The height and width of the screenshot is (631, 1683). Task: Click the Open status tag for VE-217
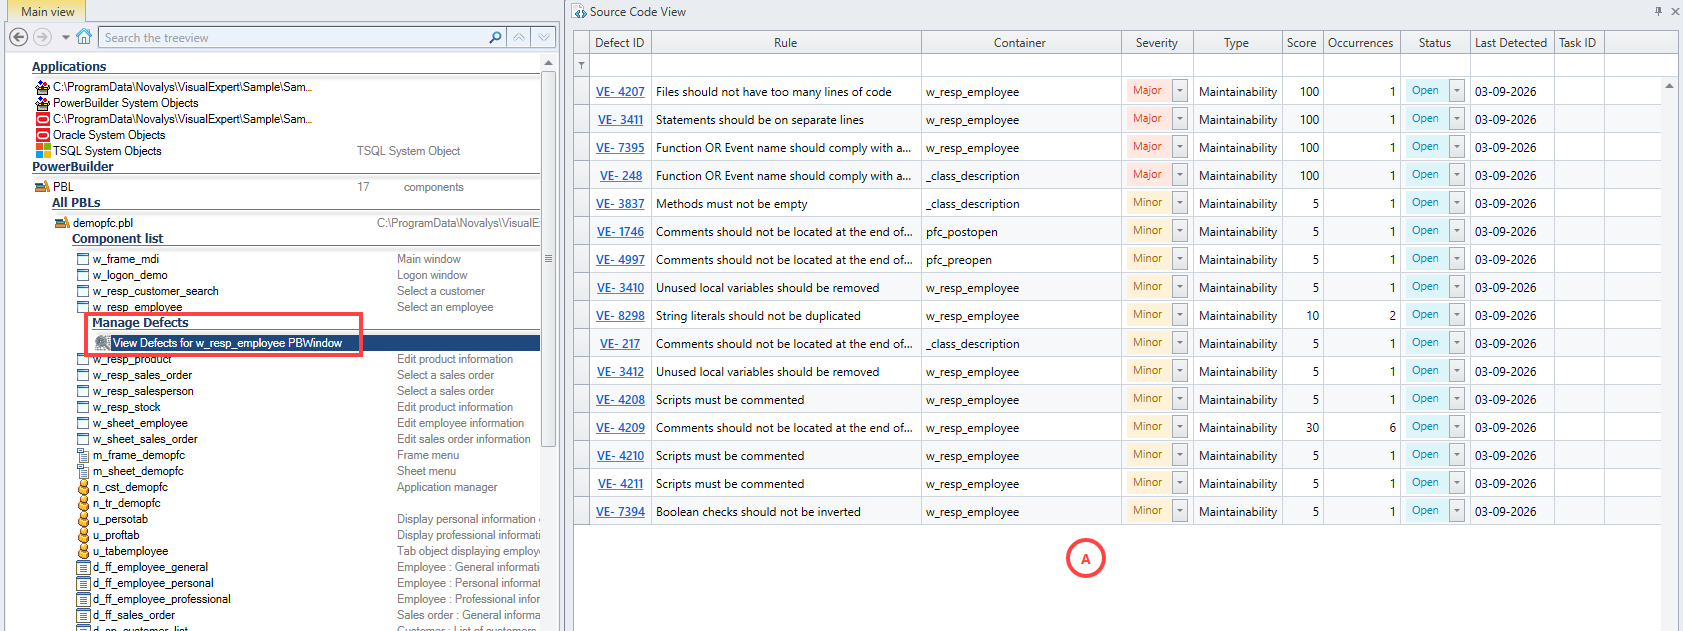(1426, 343)
